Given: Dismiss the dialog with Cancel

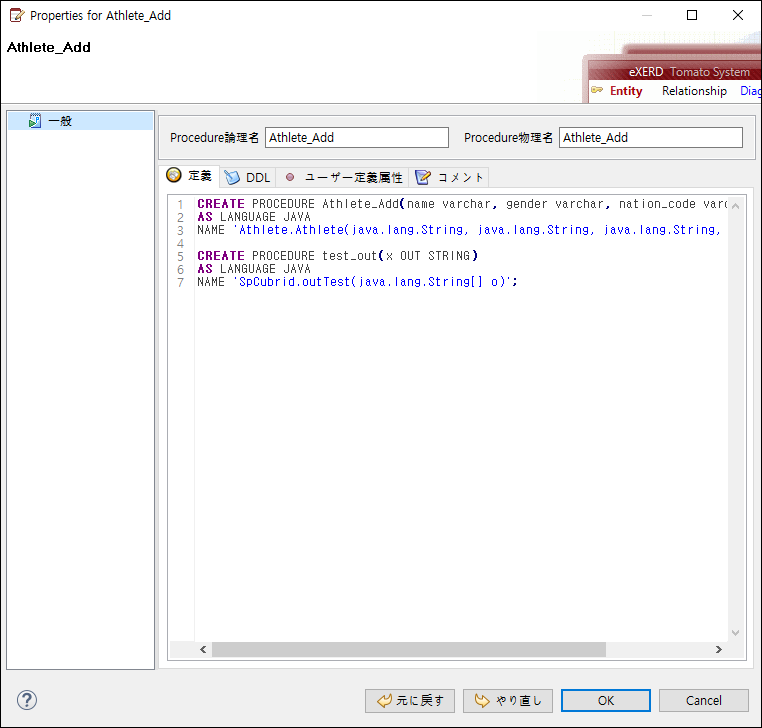Looking at the screenshot, I should (x=703, y=701).
